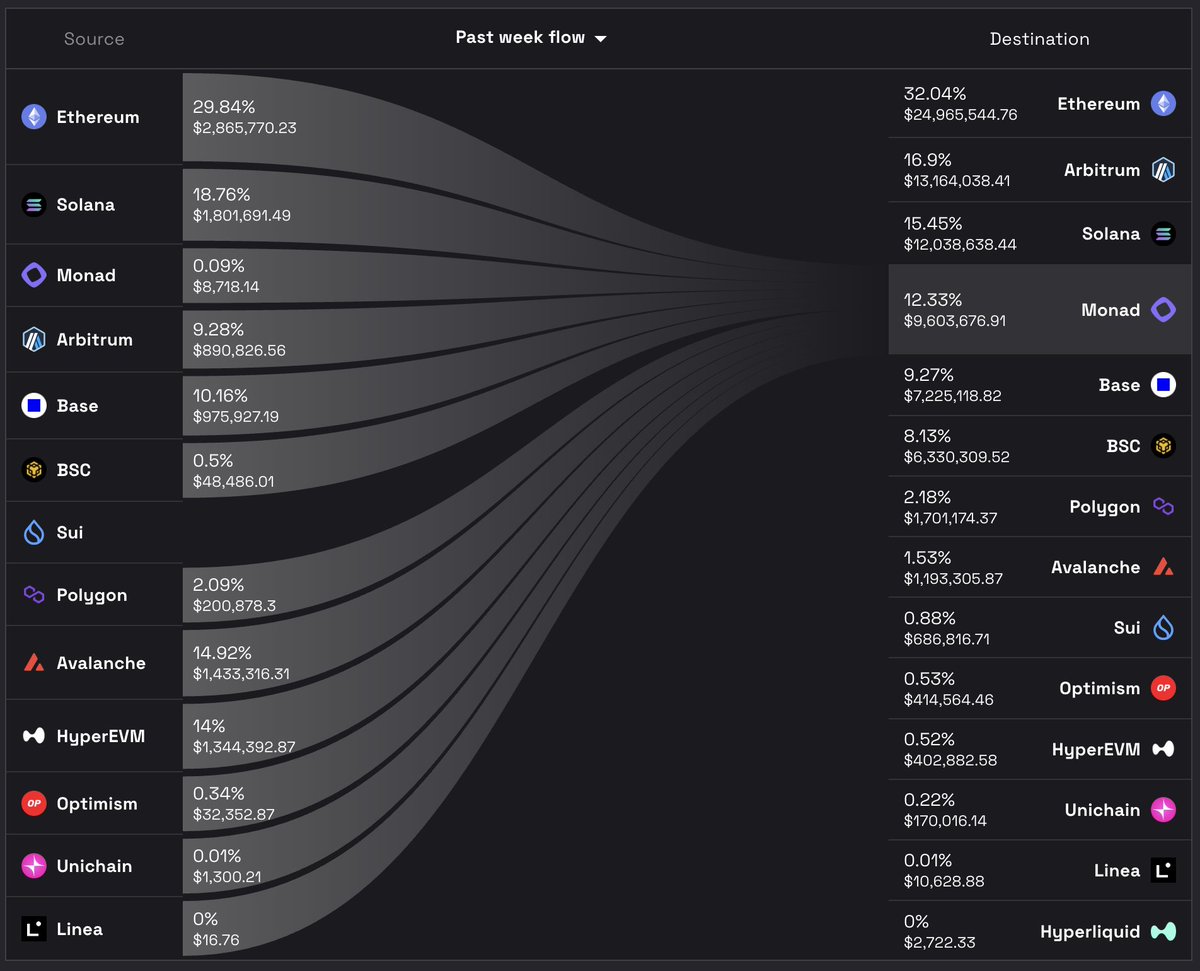This screenshot has width=1200, height=971.
Task: Click the Unichain source icon
Action: [x=34, y=867]
